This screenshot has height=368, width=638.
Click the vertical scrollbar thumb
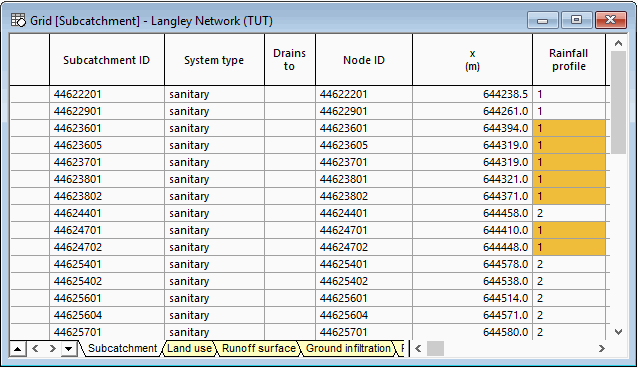pyautogui.click(x=618, y=102)
